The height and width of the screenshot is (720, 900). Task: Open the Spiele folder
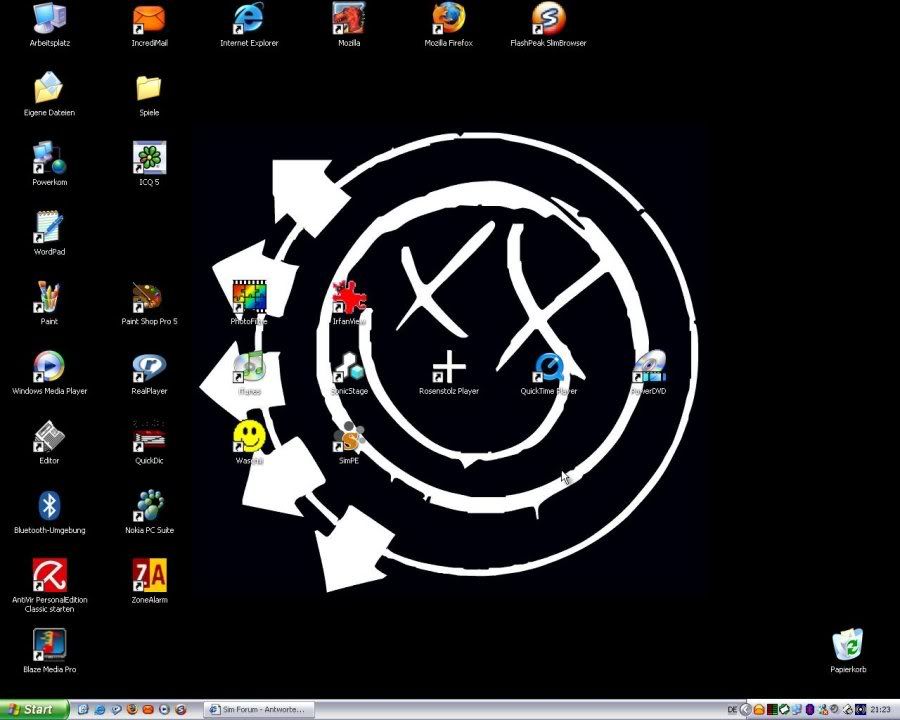[149, 89]
